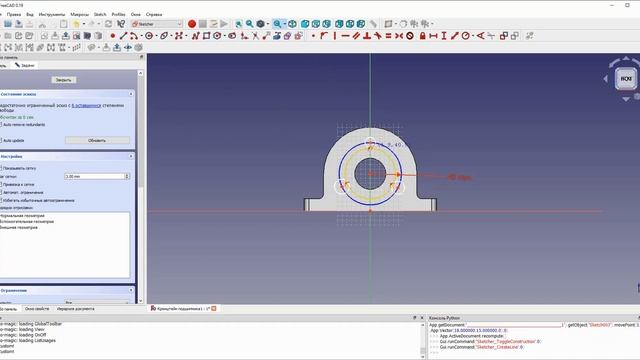Viewport: 640px width, 360px height.
Task: Apply the Perpendicular constraint
Action: click(x=367, y=36)
